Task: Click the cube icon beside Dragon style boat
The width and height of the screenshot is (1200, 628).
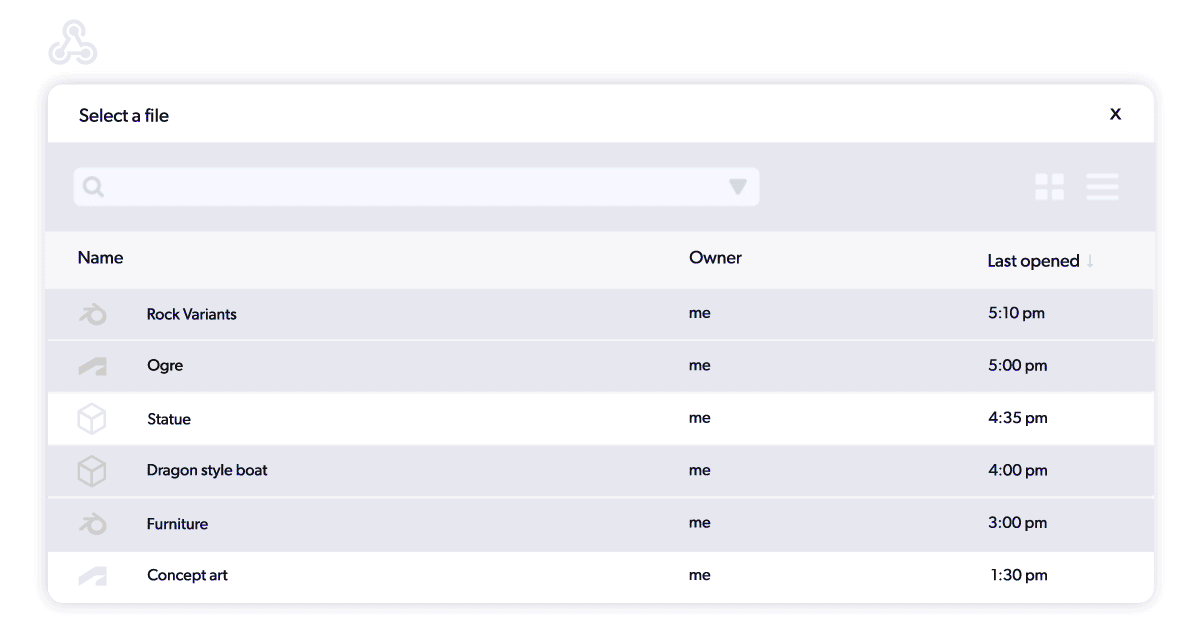Action: (x=92, y=471)
